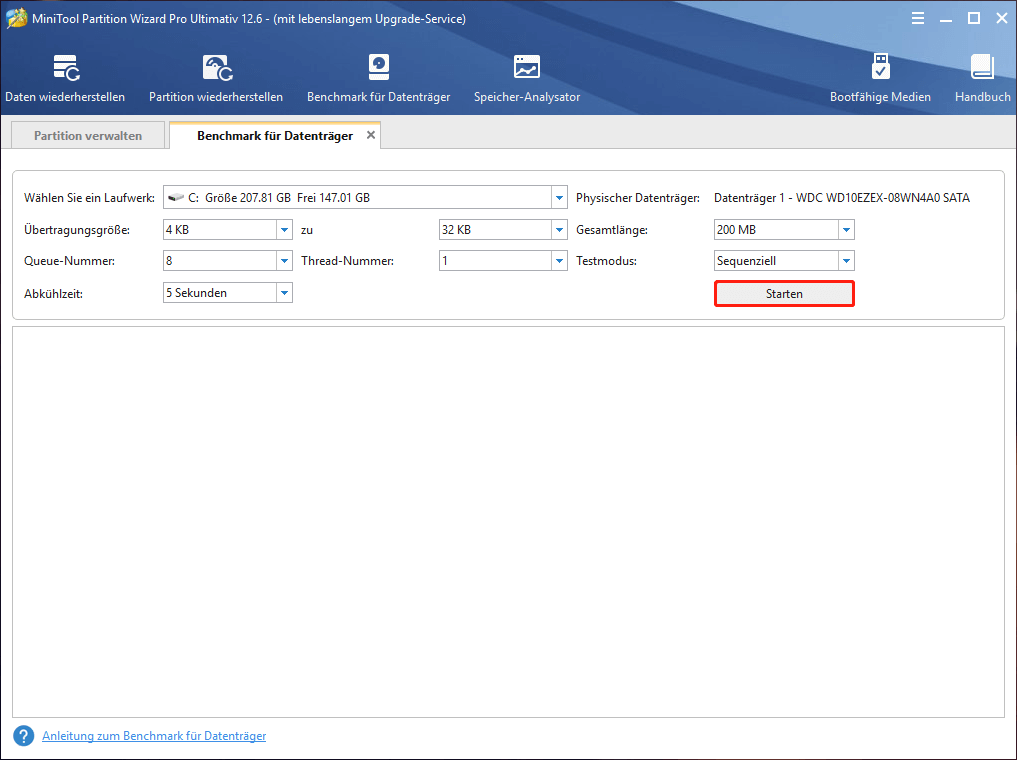
Task: Expand the Laufwerk selection dropdown
Action: click(x=559, y=198)
